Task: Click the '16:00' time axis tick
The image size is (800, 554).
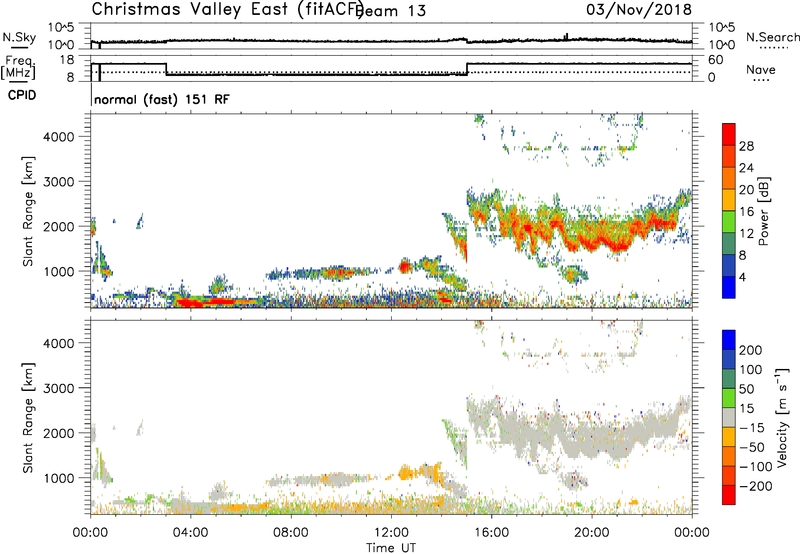Action: pyautogui.click(x=491, y=533)
